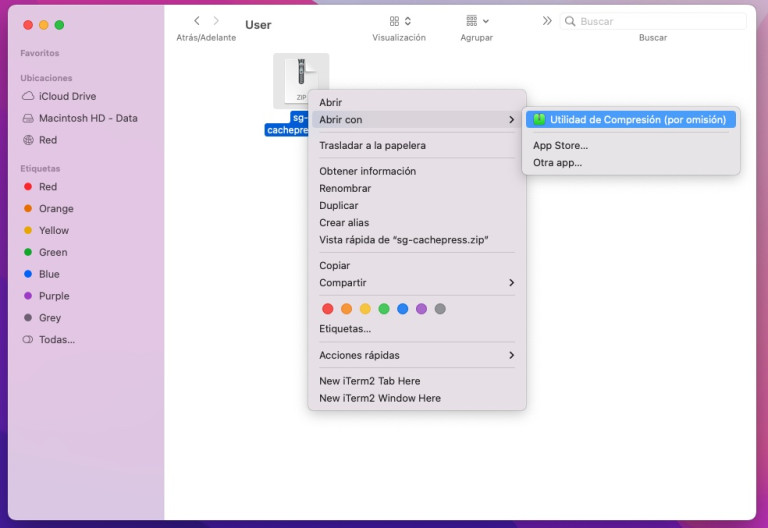Viewport: 768px width, 528px height.
Task: Choose Copiar in the context menu
Action: pos(417,265)
